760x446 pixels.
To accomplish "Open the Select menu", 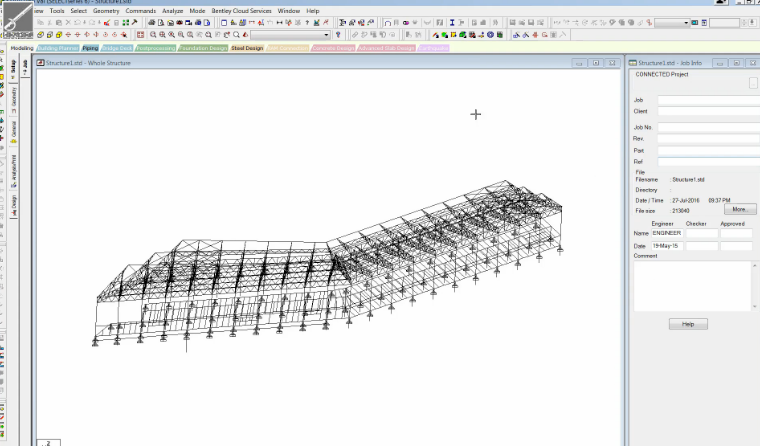I will tap(79, 11).
